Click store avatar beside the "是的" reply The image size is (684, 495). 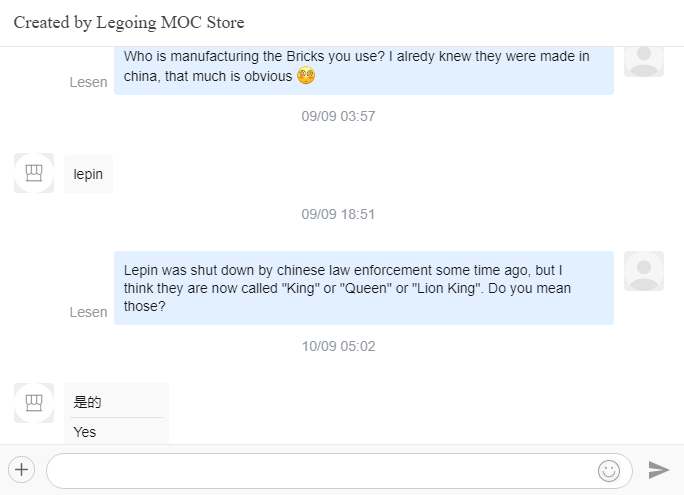click(34, 402)
